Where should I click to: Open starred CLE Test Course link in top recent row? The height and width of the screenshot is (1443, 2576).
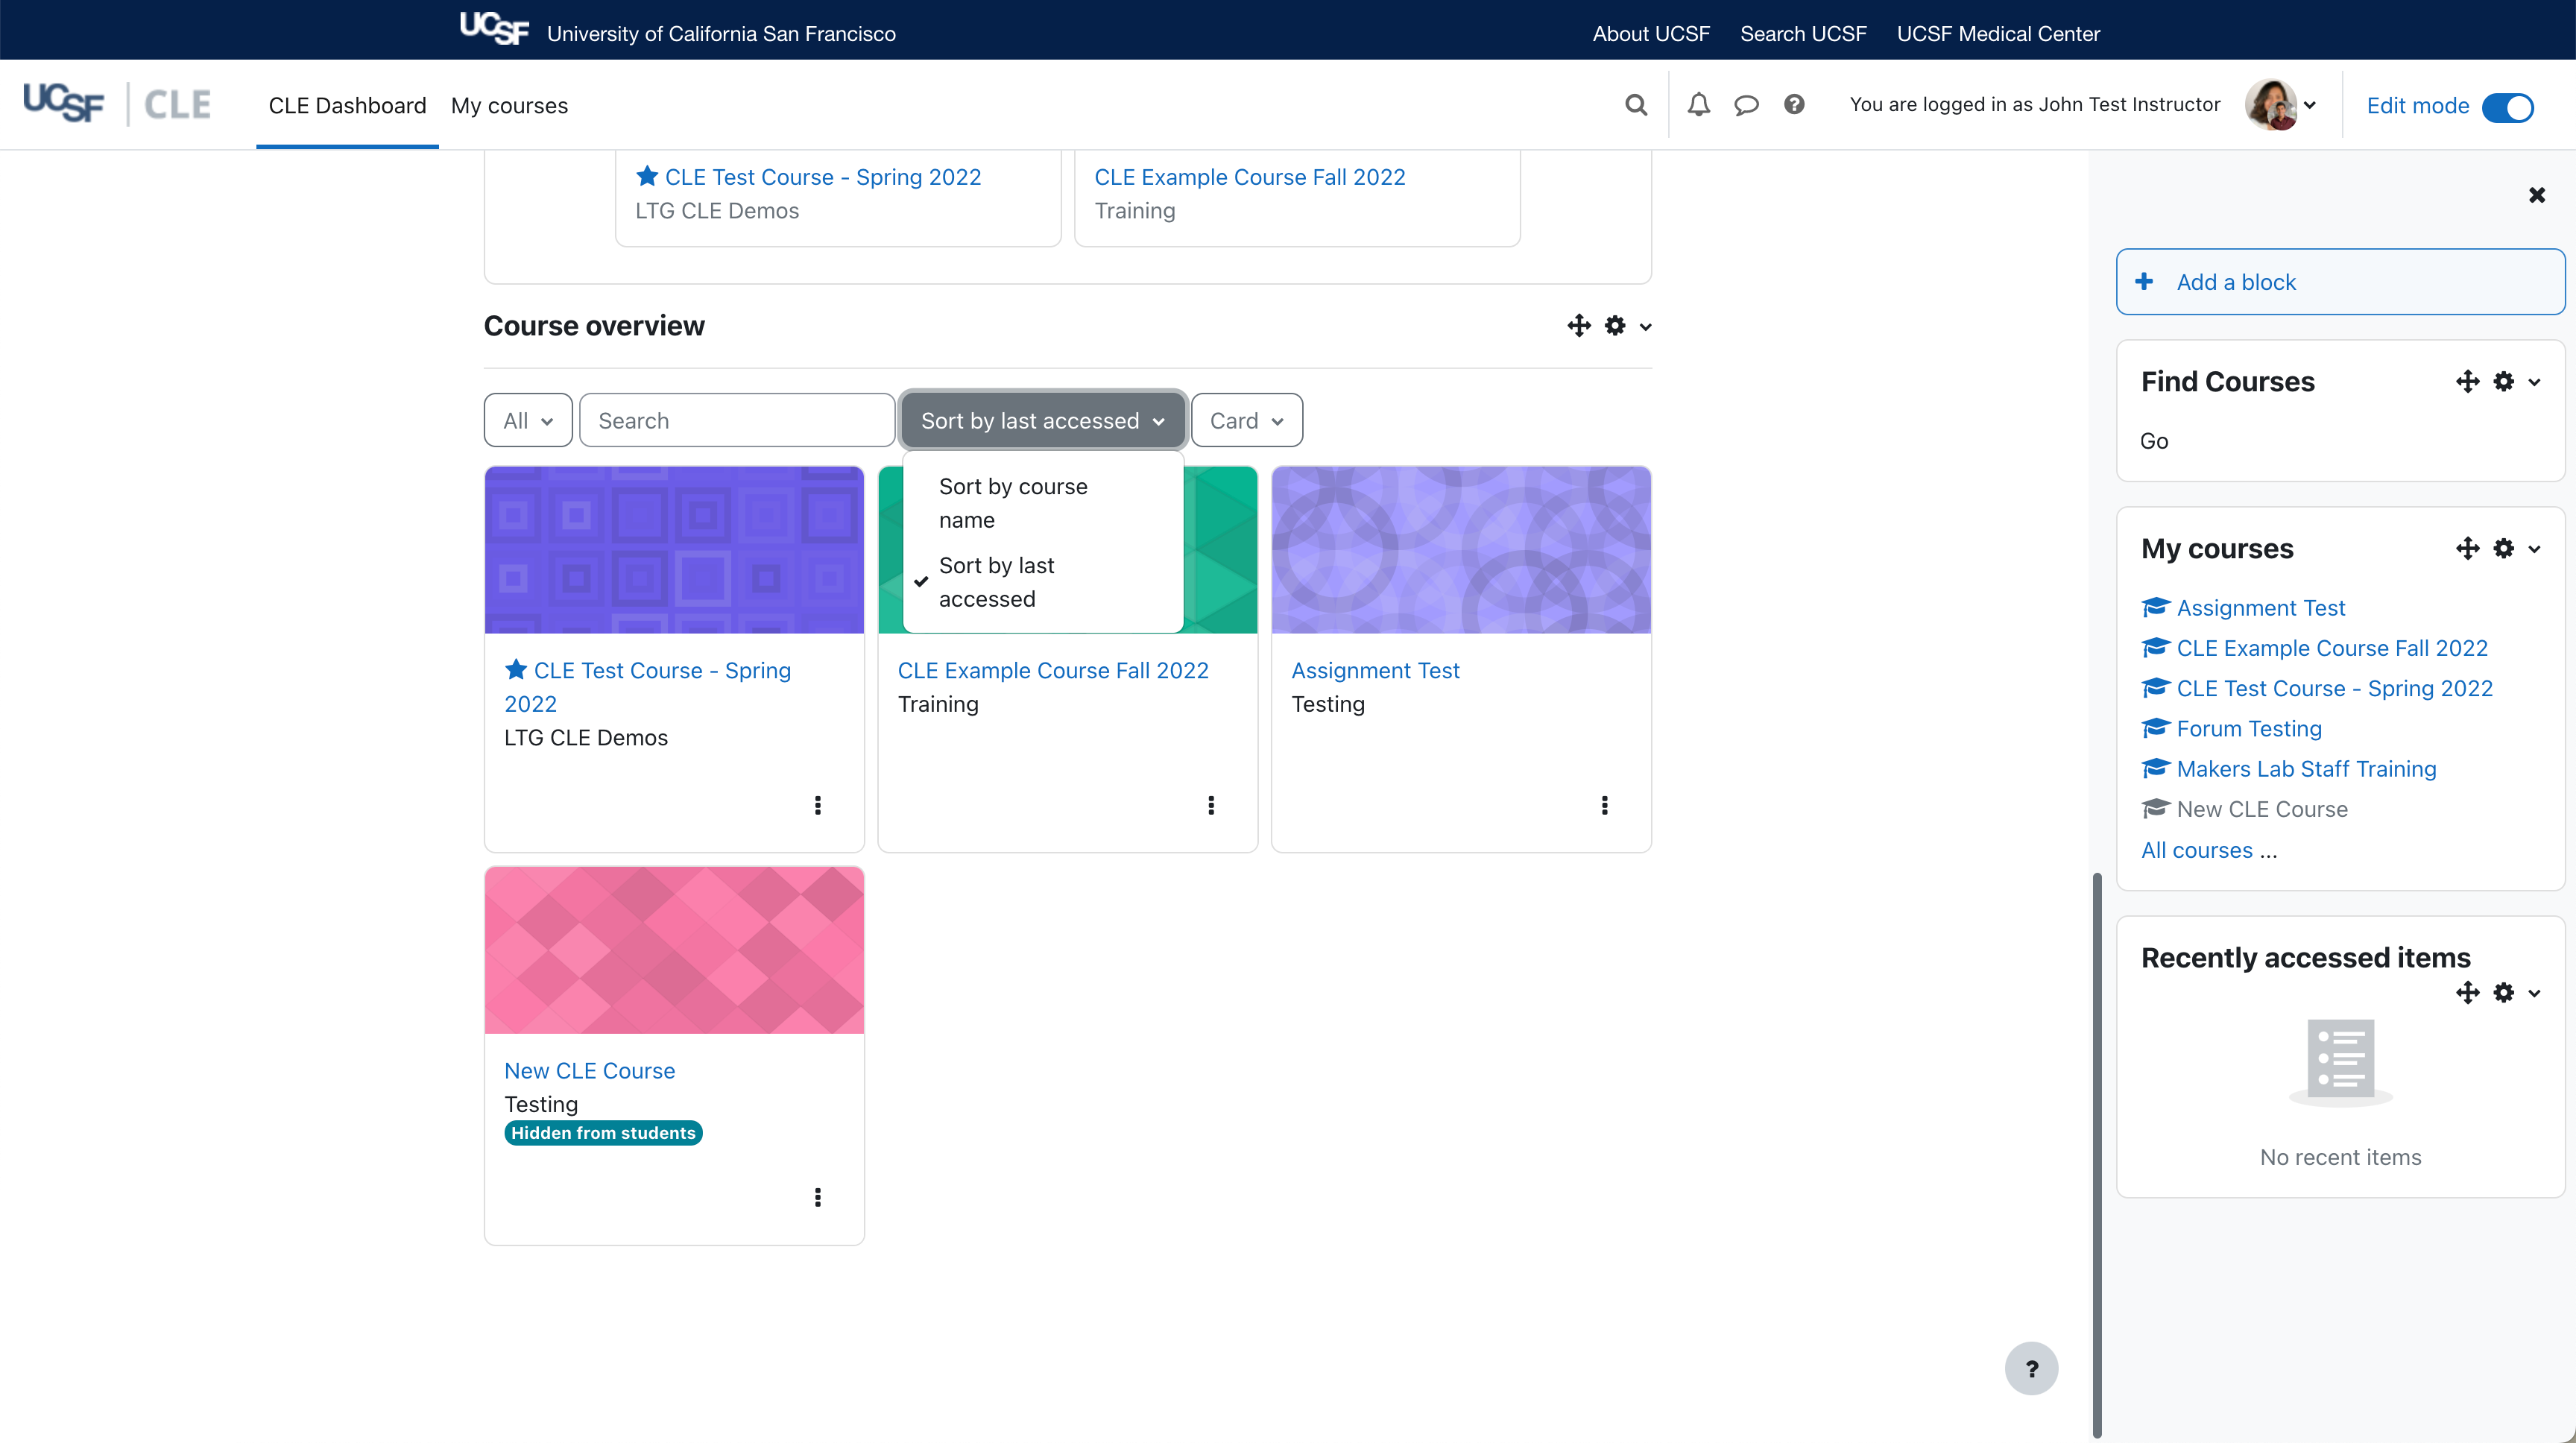(822, 177)
